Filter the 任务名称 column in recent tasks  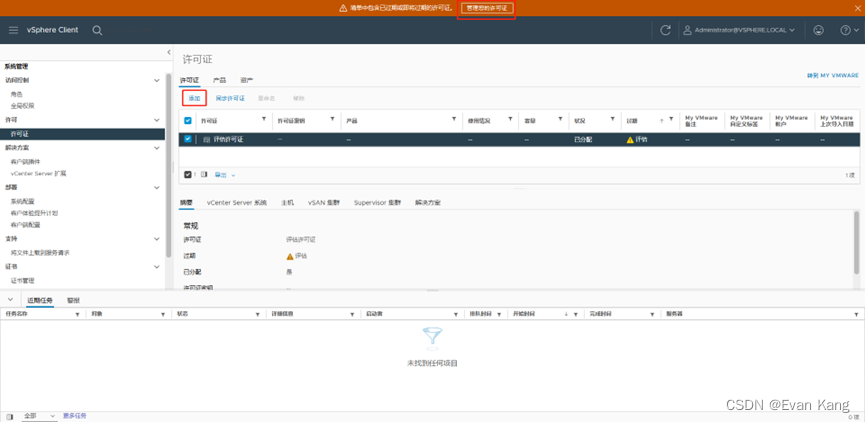[x=78, y=314]
